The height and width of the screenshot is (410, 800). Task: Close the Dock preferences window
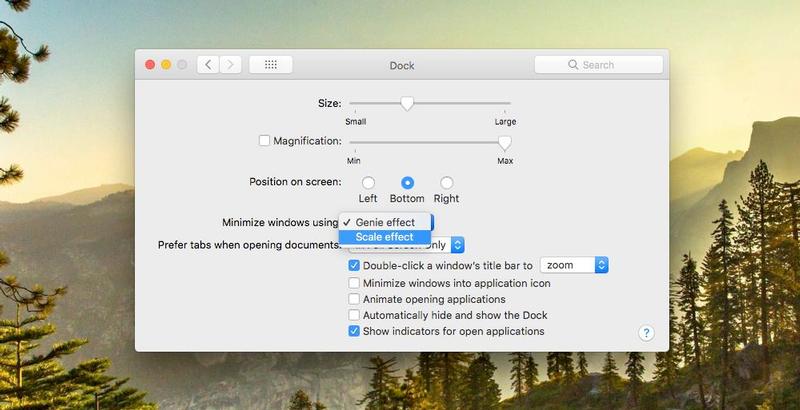tap(150, 65)
